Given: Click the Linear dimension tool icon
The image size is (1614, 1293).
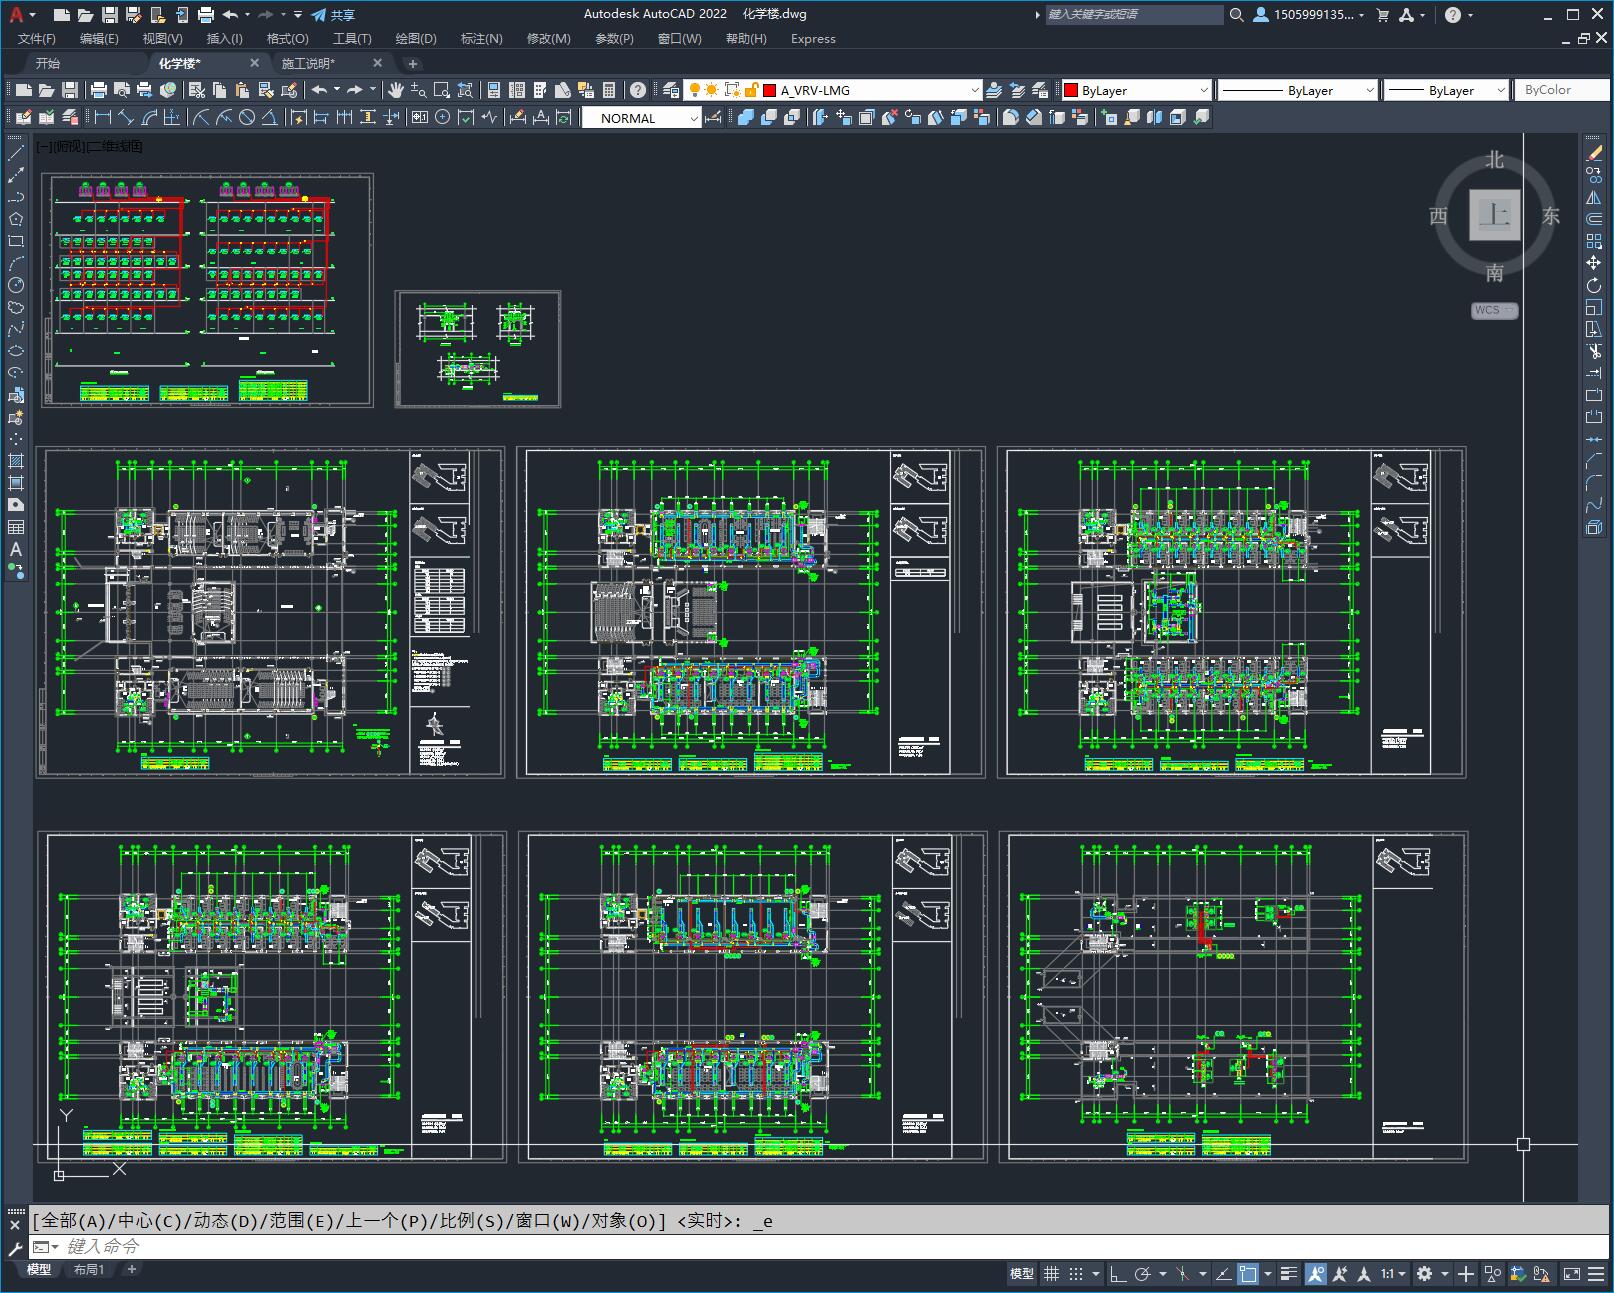Looking at the screenshot, I should [103, 117].
